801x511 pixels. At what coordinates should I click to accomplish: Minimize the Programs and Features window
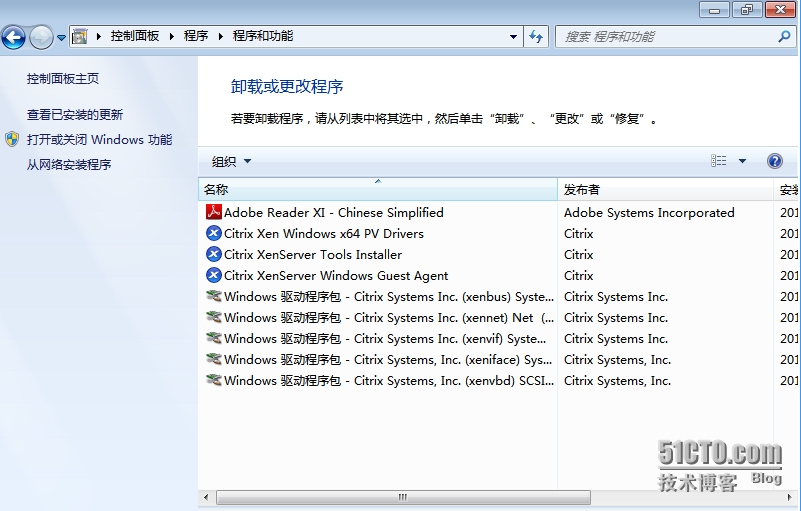tap(715, 10)
